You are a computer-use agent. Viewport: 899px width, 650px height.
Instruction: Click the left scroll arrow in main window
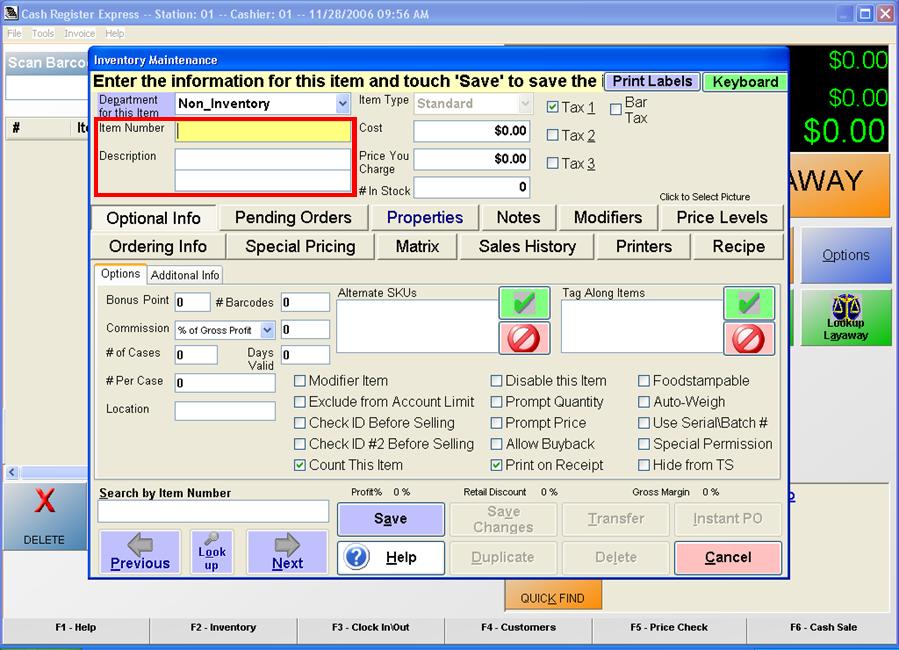12,472
